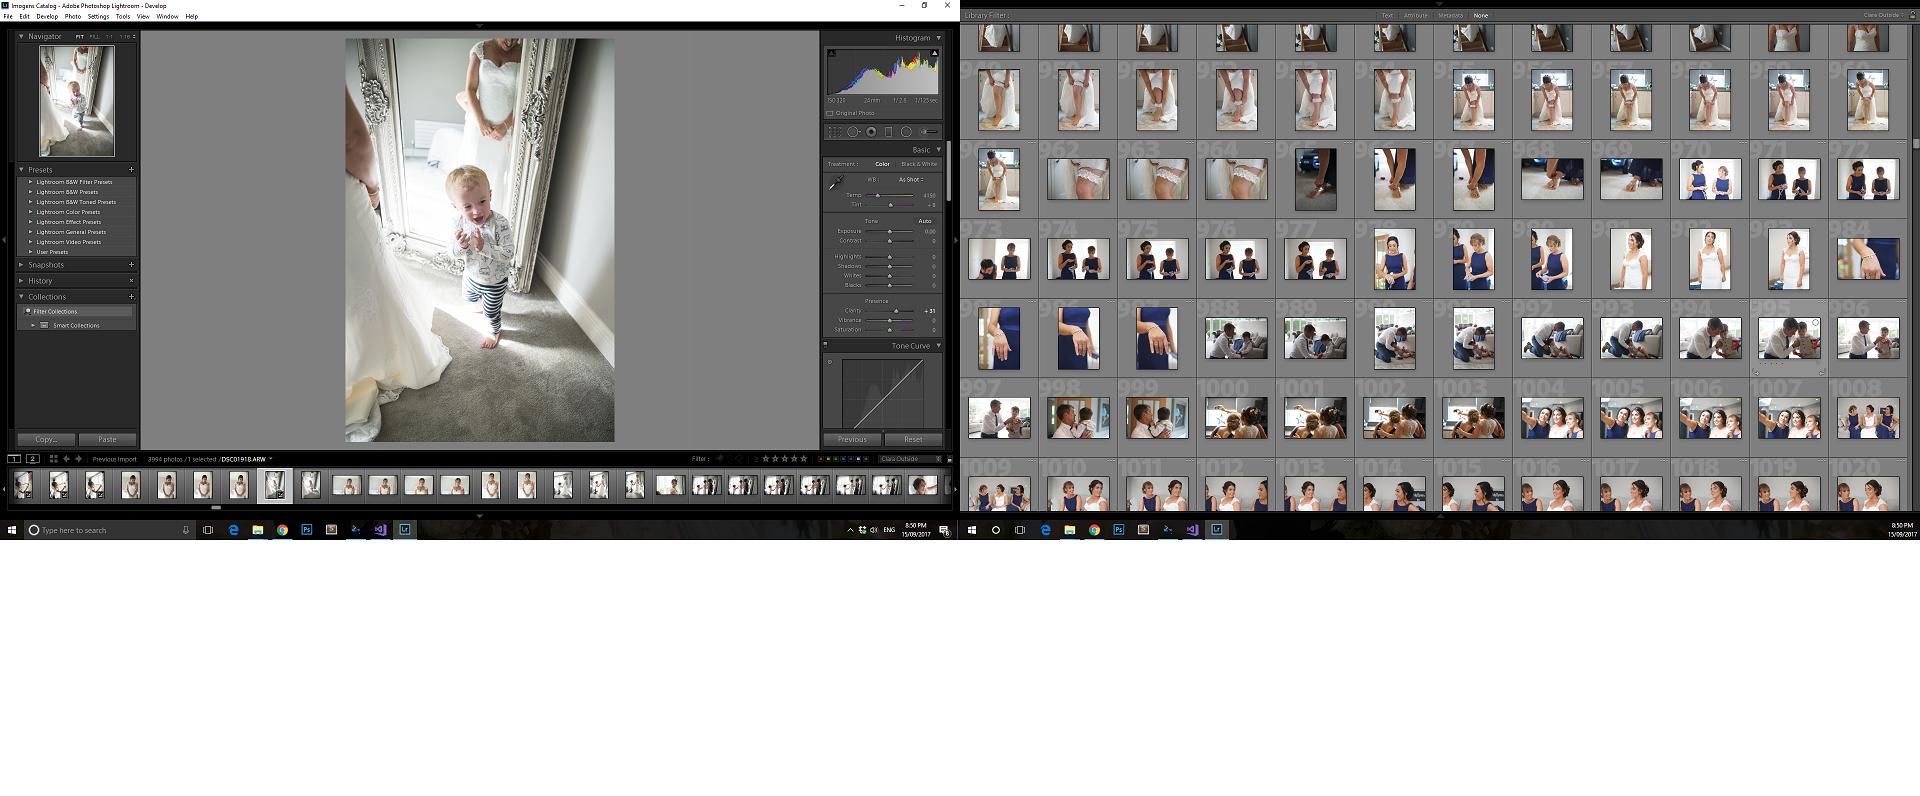
Task: Filter filmstrip by five-star rating
Action: (804, 459)
